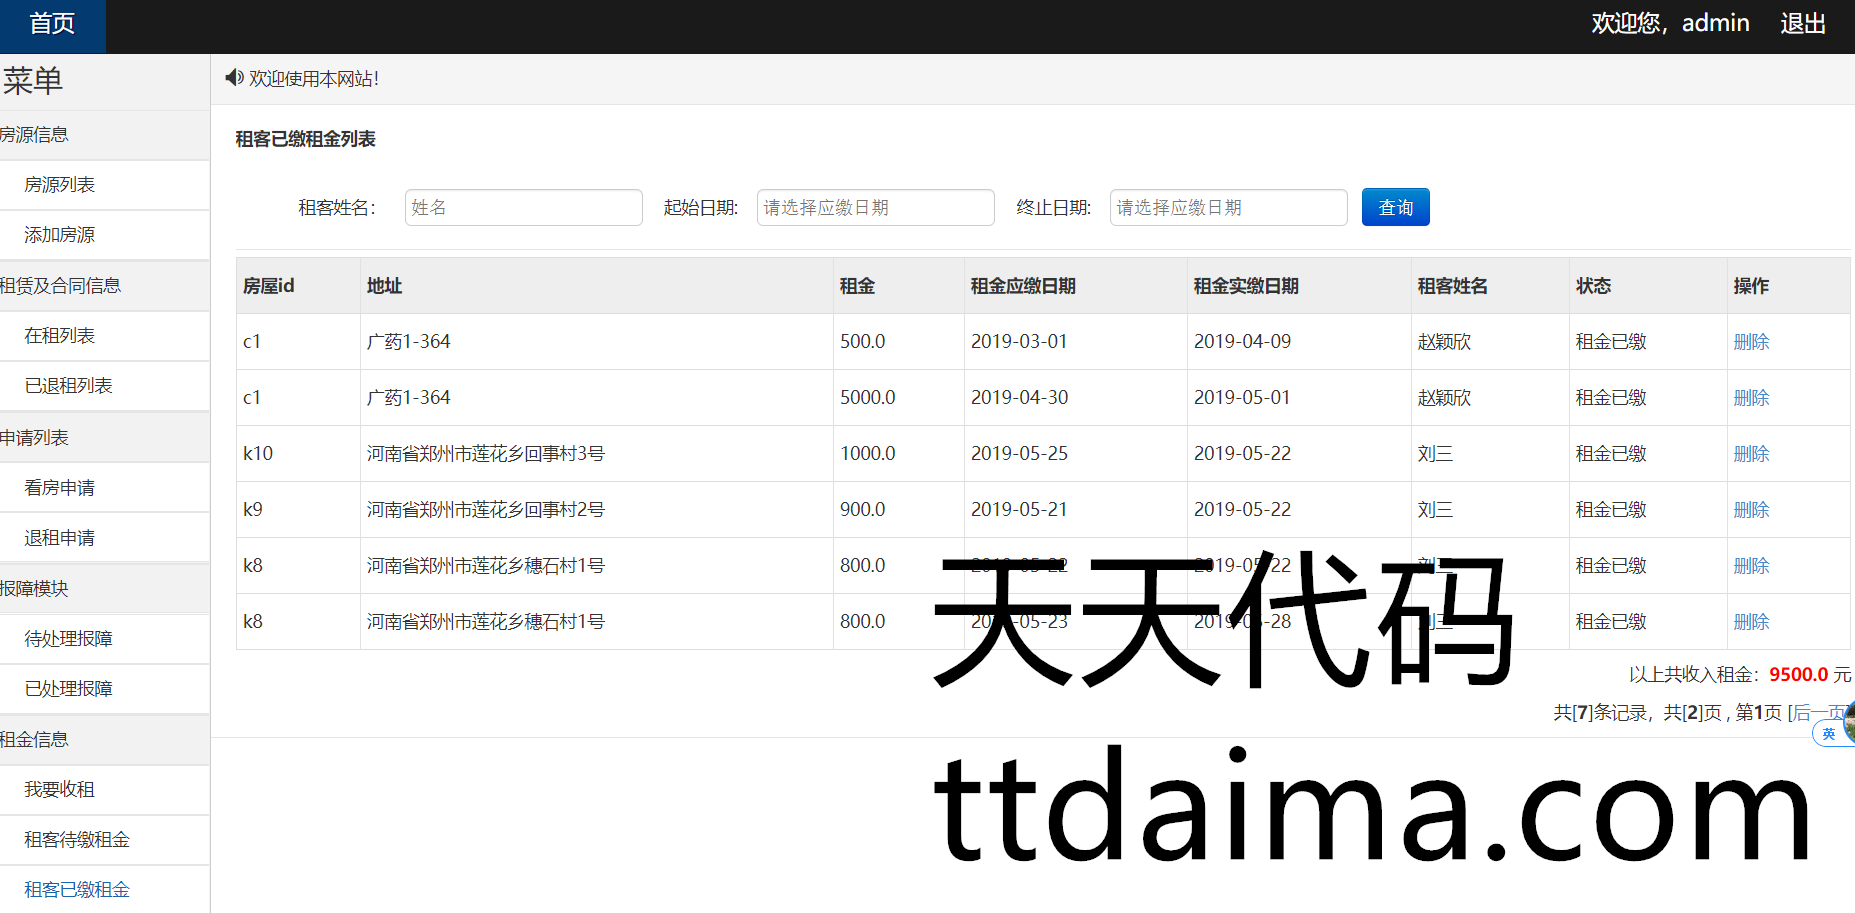The image size is (1855, 913).
Task: Delete the 2019-03-01 rent record for 赵颖欣
Action: coord(1751,342)
